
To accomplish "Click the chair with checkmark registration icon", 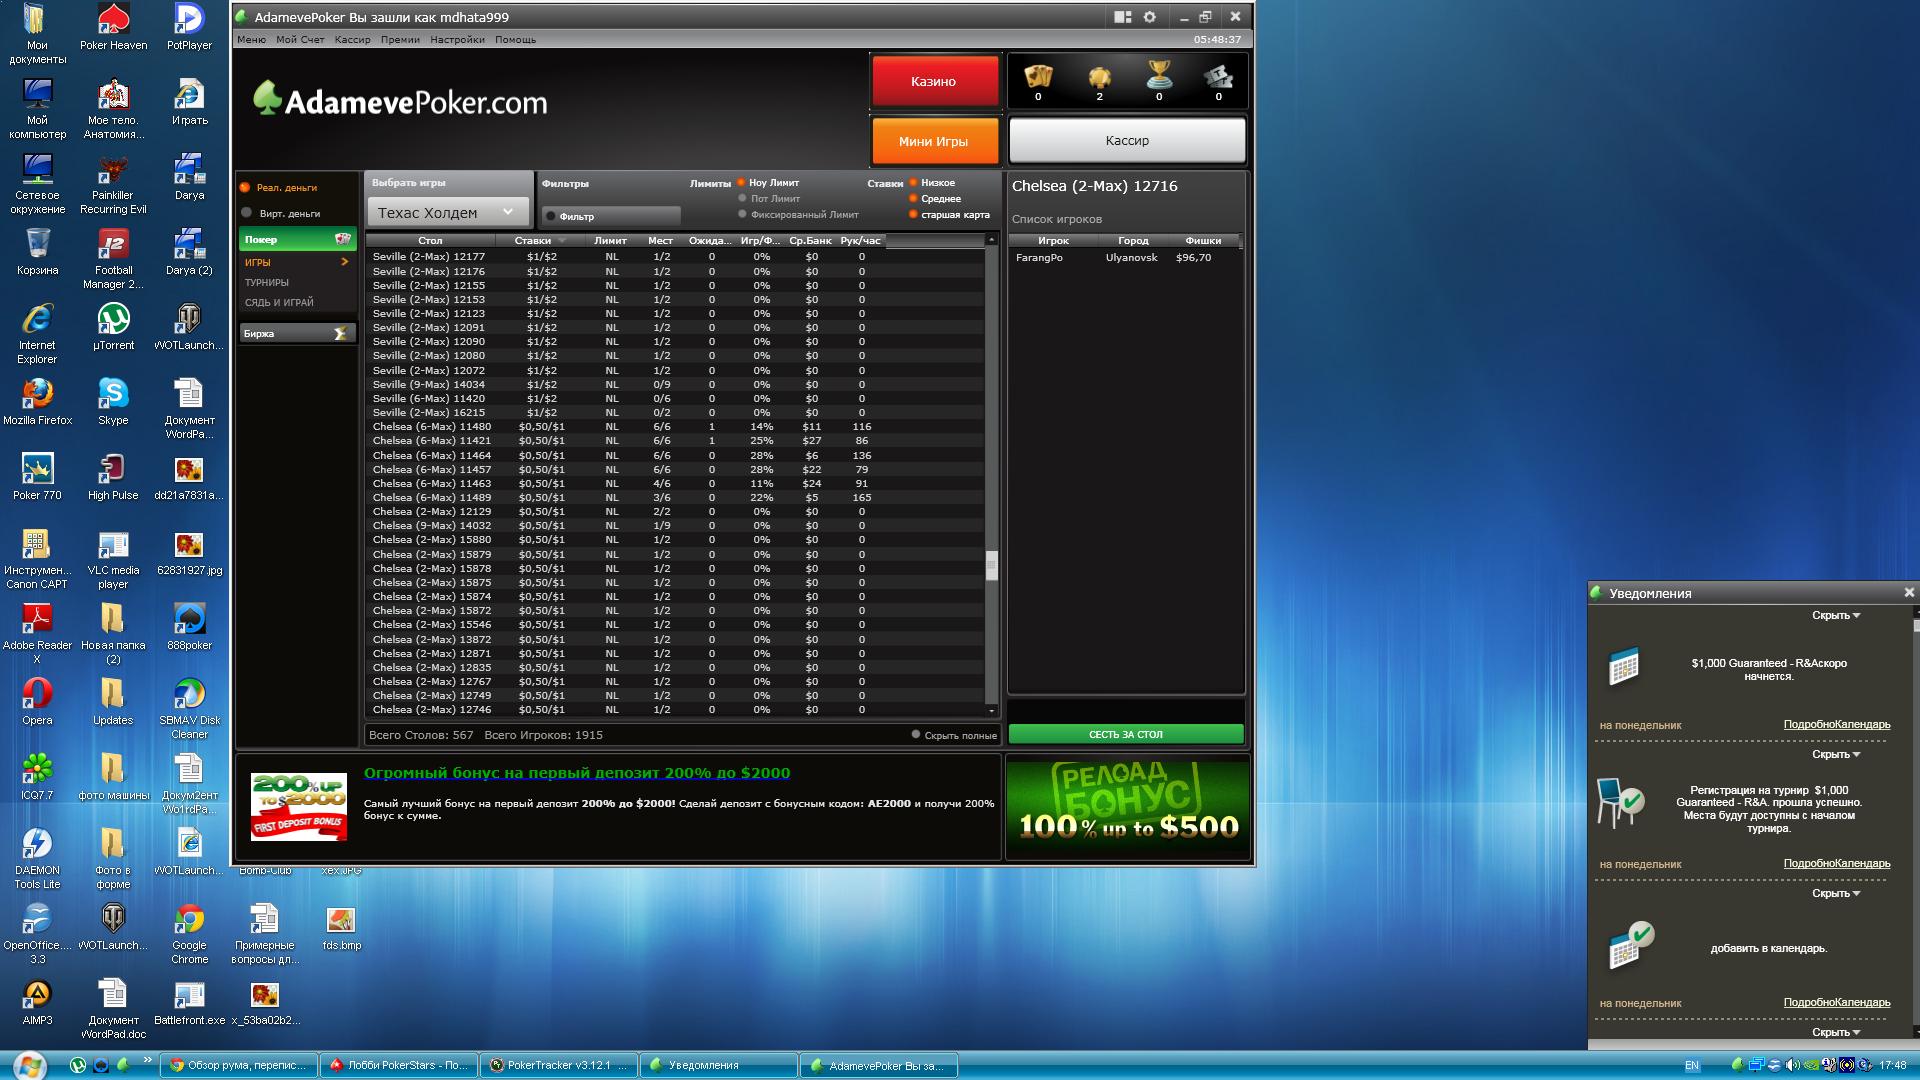I will coord(1619,802).
